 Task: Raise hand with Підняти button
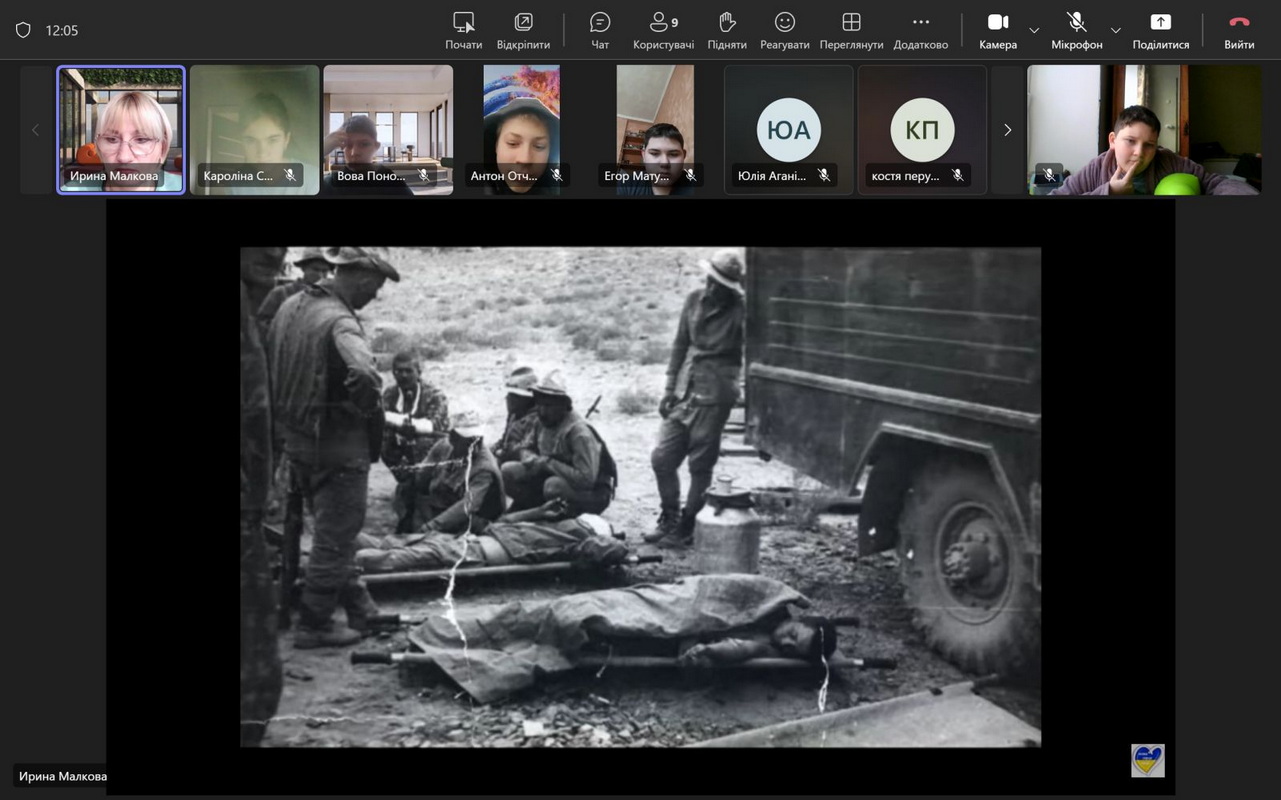[x=727, y=30]
